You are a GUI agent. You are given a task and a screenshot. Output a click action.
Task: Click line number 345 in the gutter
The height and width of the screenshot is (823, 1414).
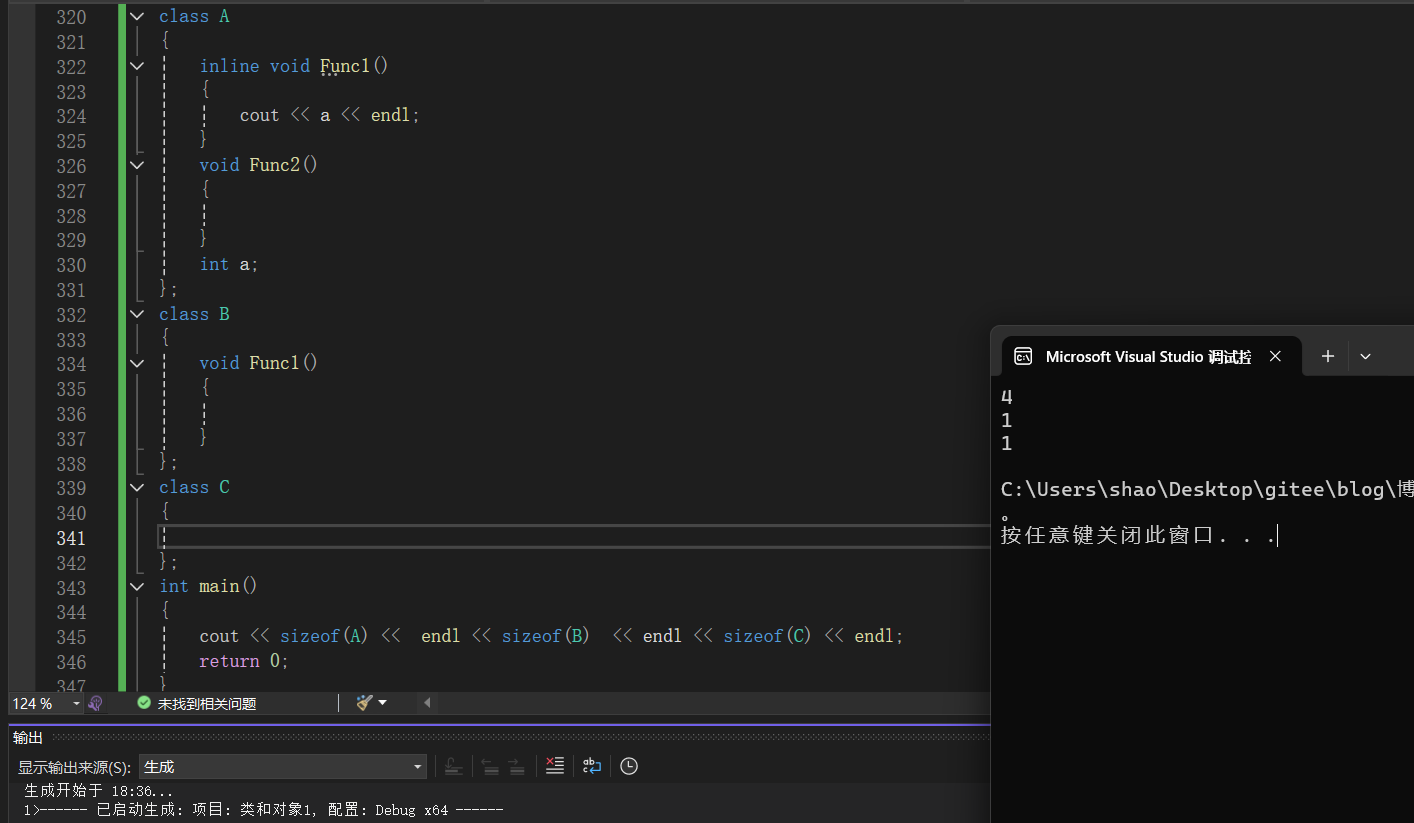(x=71, y=637)
